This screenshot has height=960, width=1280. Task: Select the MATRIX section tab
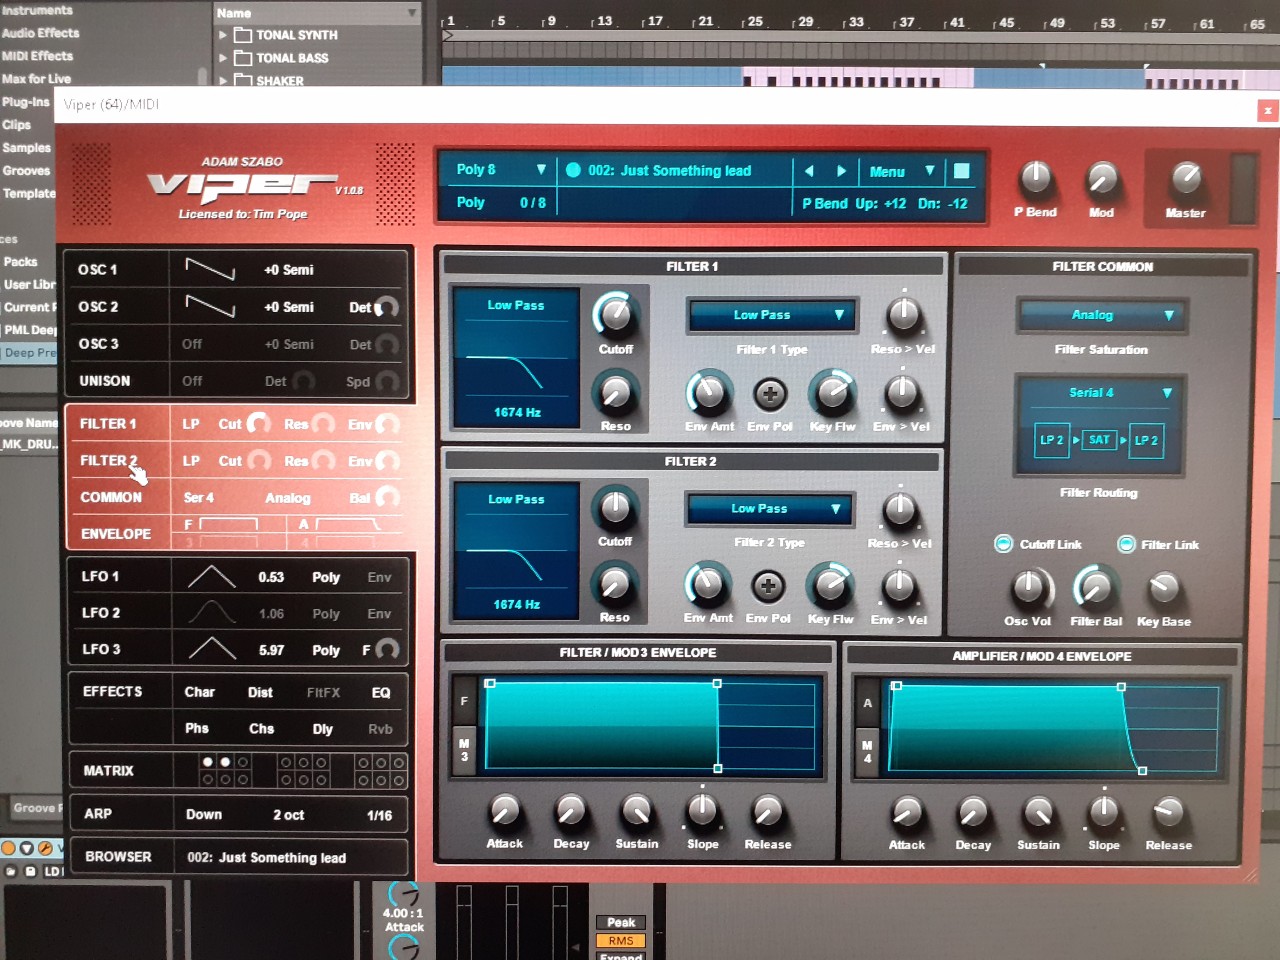tap(108, 771)
